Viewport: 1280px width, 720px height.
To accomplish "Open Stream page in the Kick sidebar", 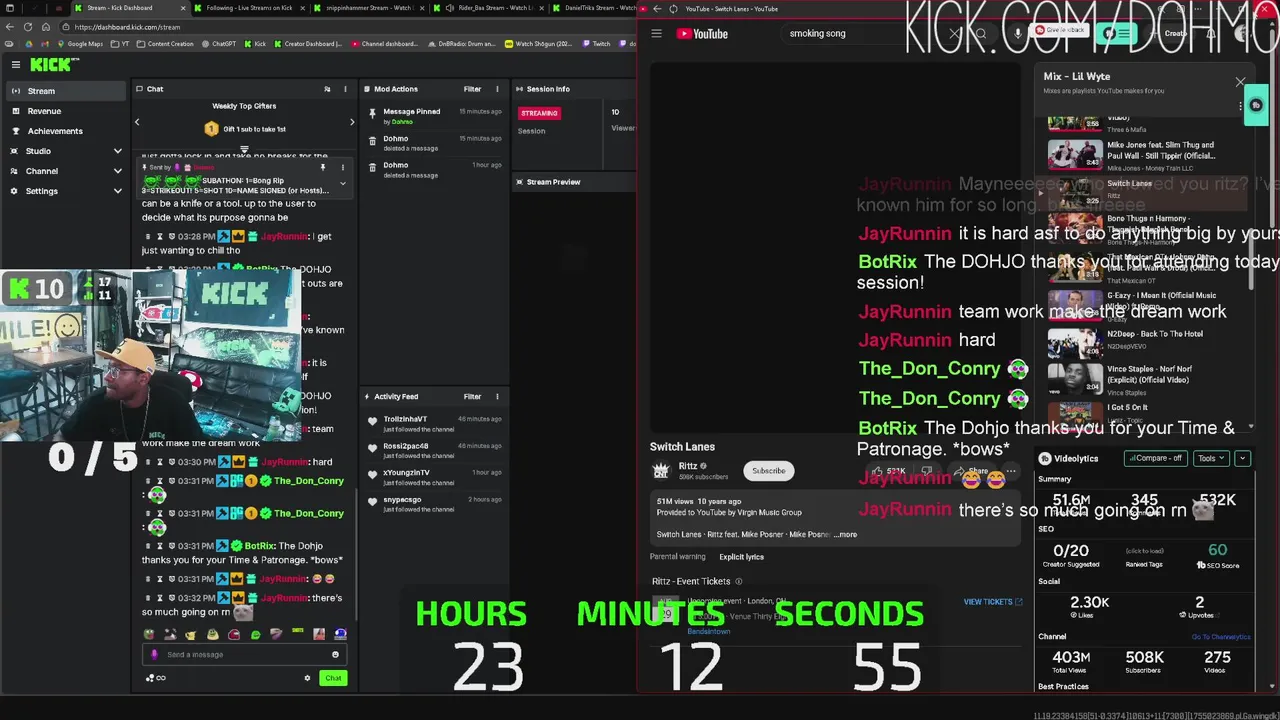I will tap(65, 91).
